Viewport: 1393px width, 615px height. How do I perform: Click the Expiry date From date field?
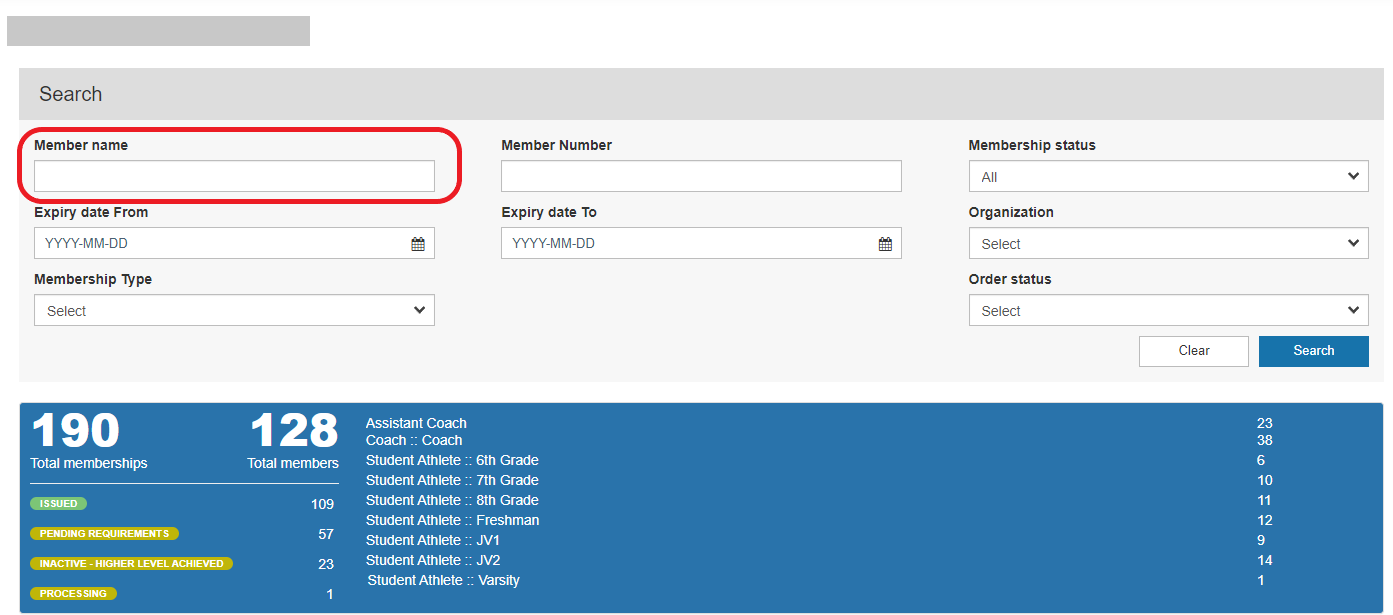[234, 243]
